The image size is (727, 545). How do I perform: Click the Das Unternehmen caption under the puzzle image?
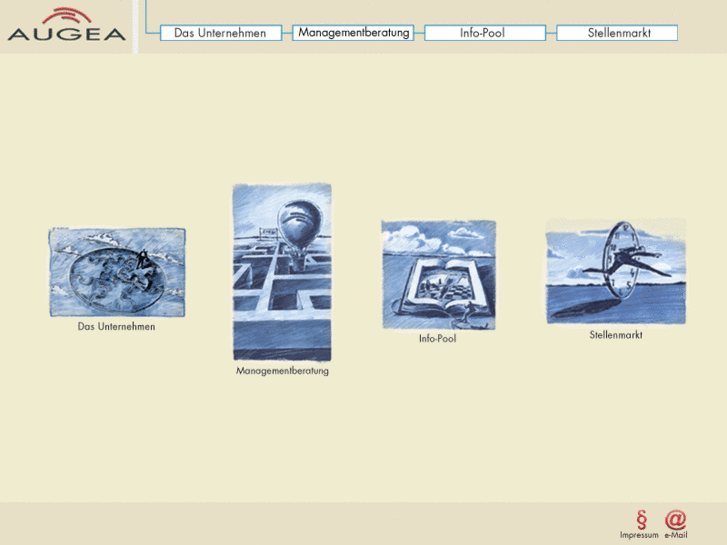[116, 327]
